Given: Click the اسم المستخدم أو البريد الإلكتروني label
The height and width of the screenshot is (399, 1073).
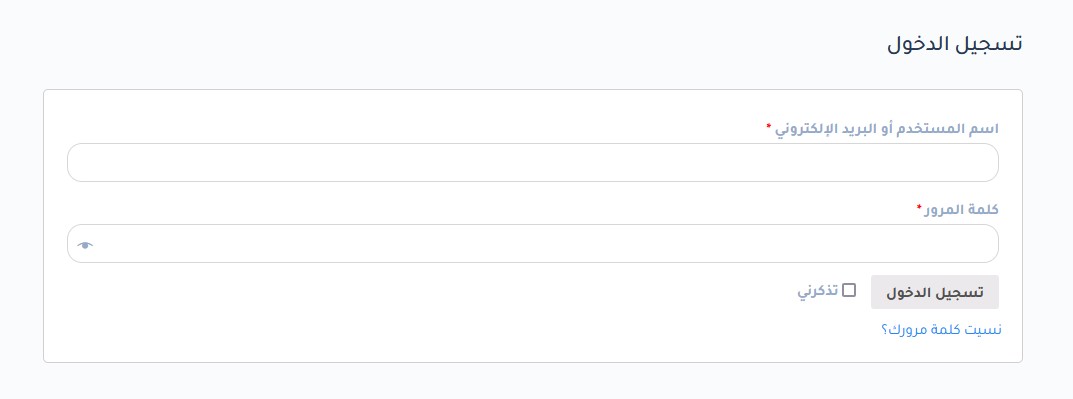Looking at the screenshot, I should 886,129.
